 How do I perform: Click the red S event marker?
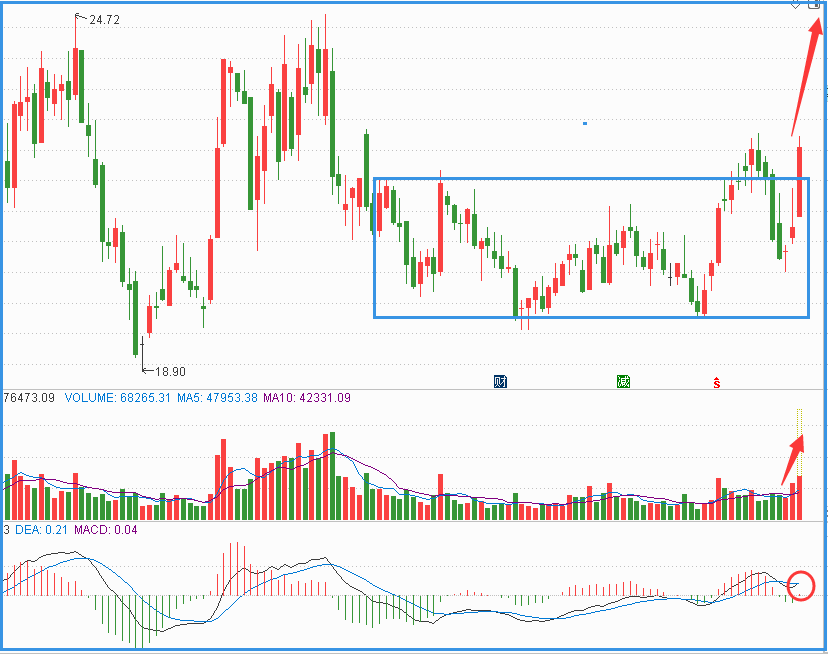(x=717, y=382)
